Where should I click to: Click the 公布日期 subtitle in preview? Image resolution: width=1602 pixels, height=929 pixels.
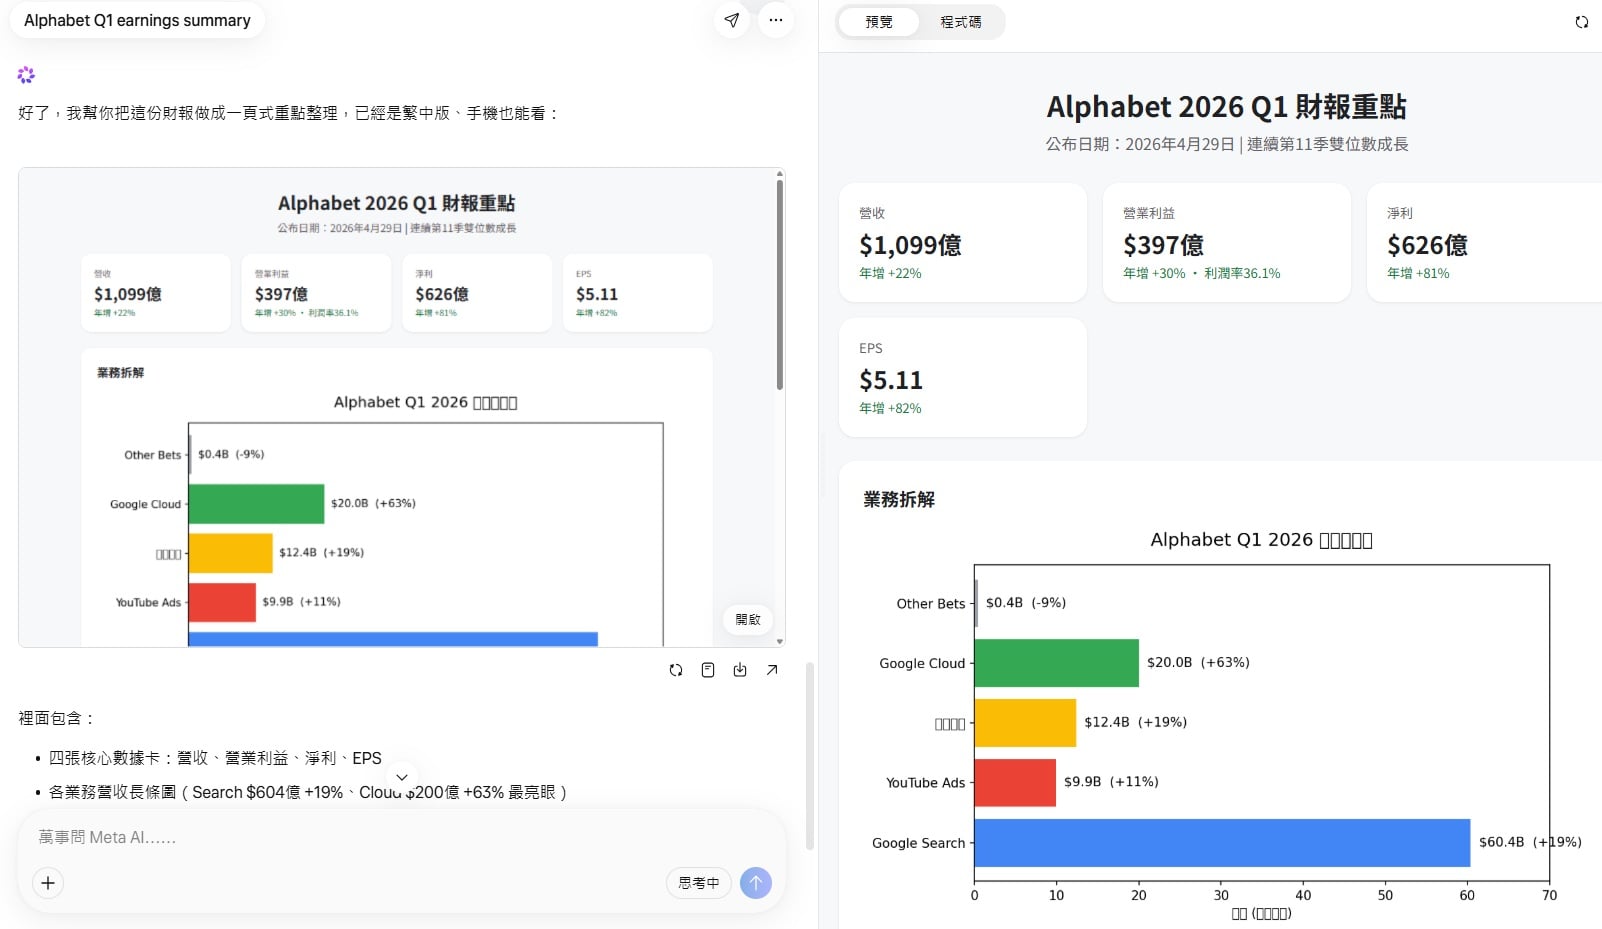click(1227, 144)
